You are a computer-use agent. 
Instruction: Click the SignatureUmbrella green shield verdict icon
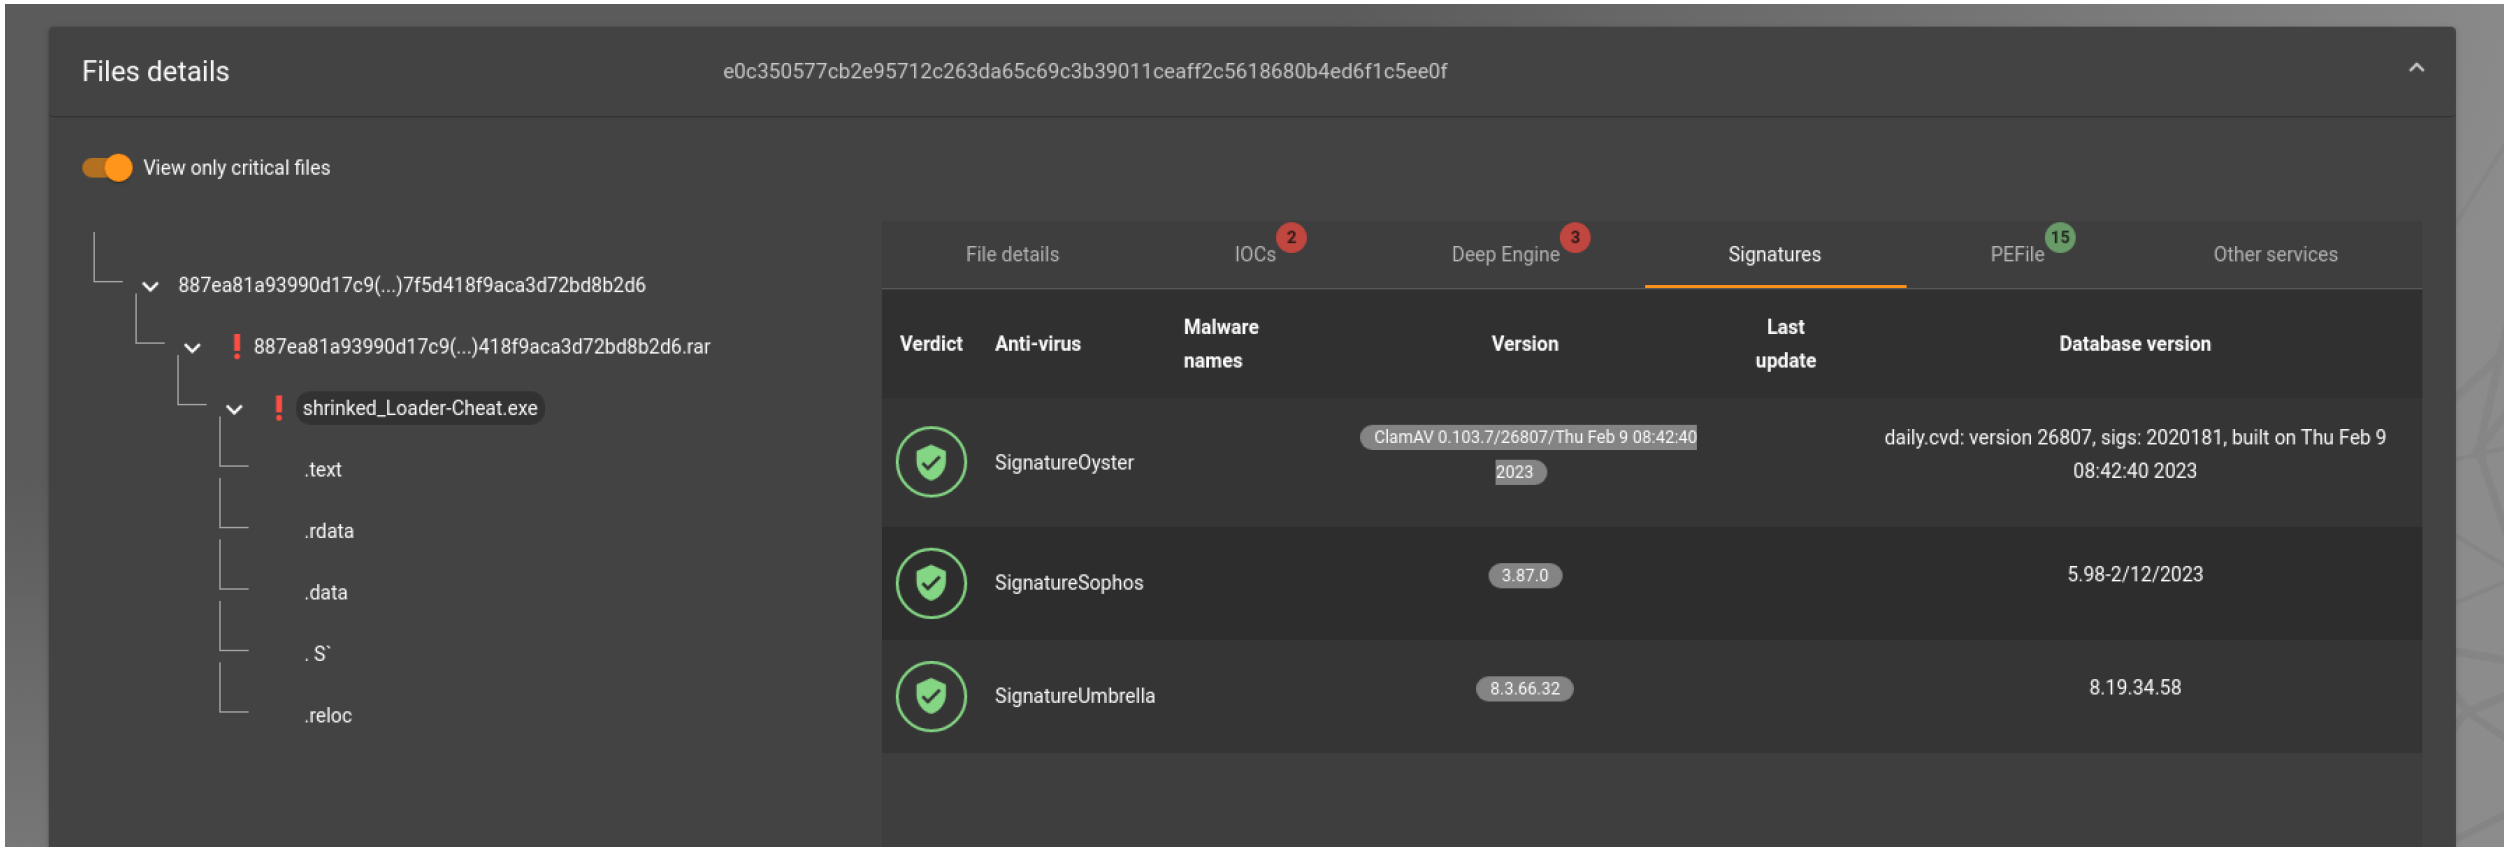pos(931,696)
